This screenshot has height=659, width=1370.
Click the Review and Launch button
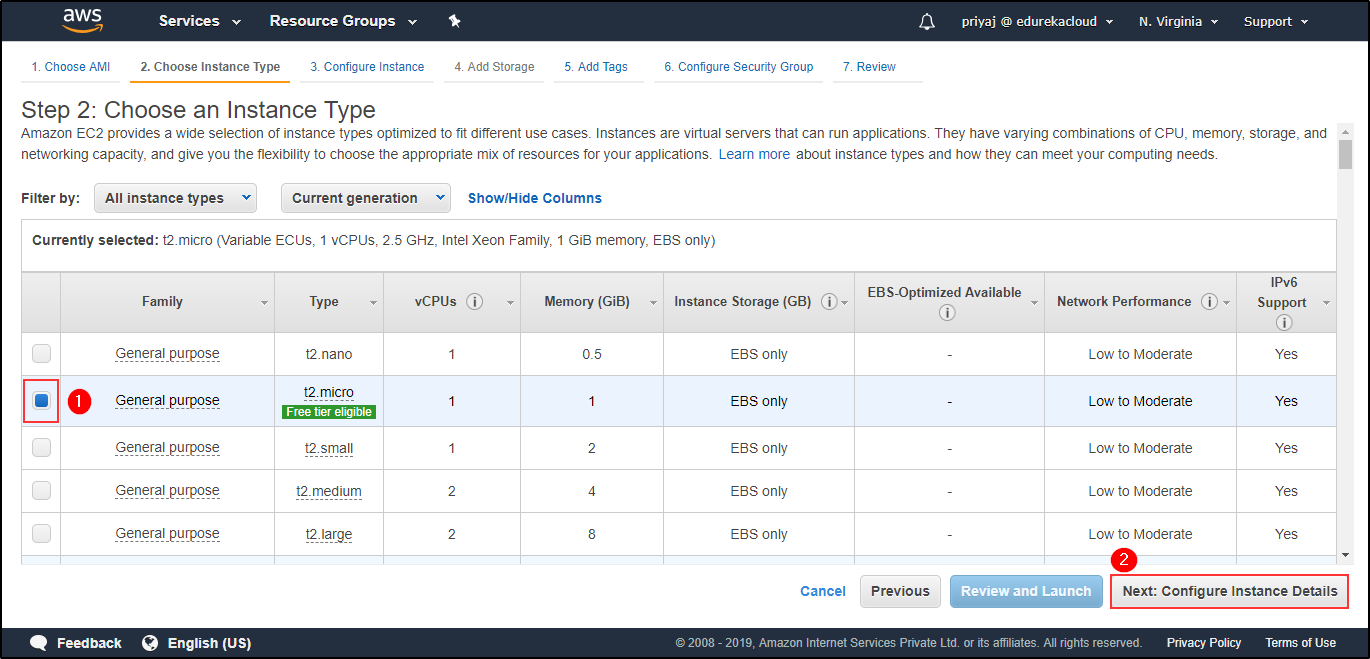tap(1026, 591)
